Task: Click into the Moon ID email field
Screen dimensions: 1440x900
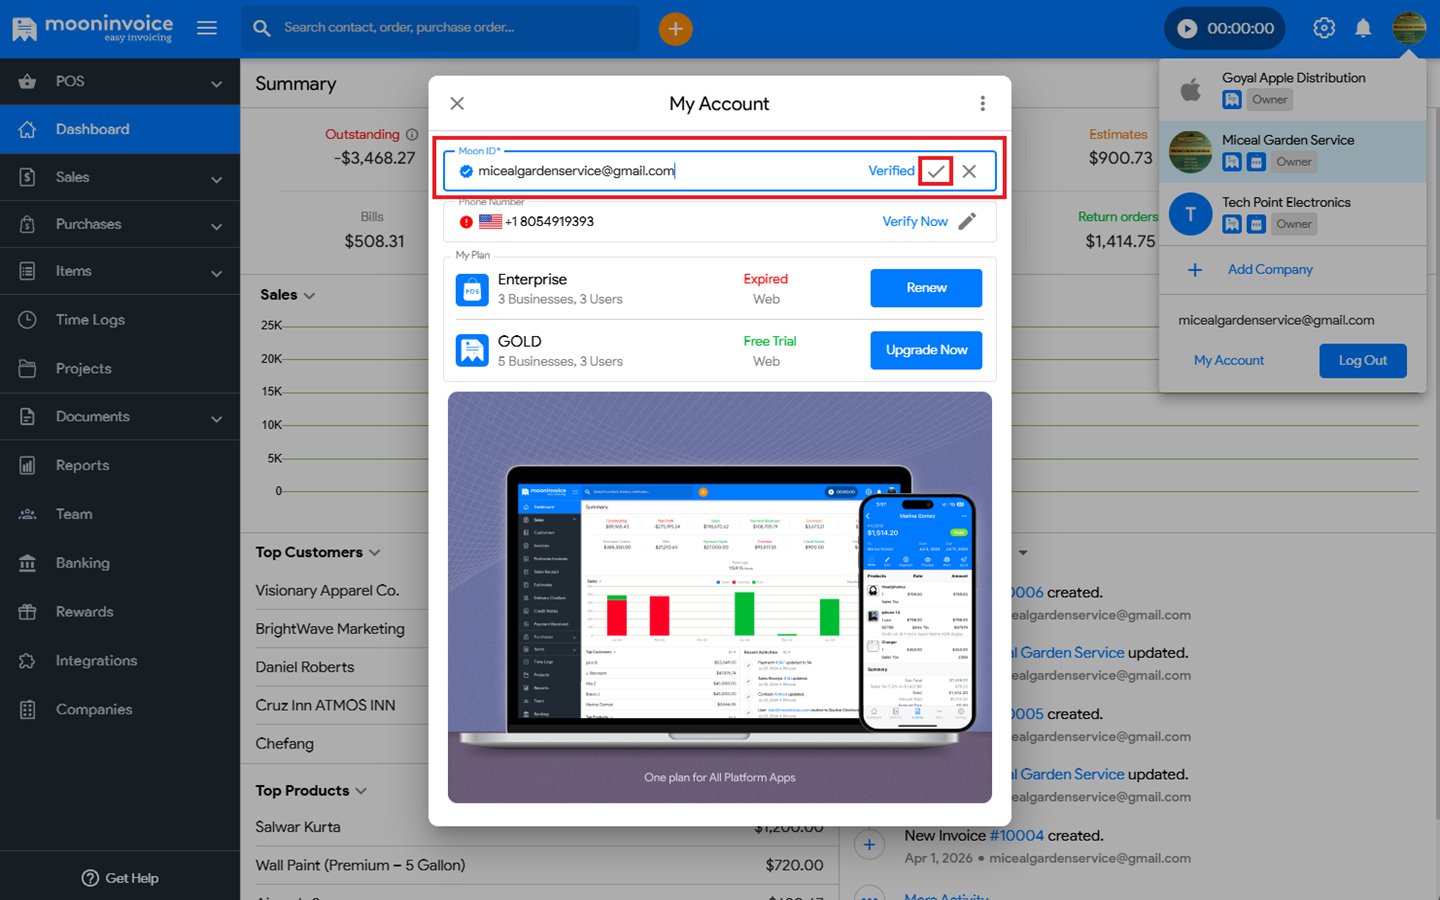Action: [x=660, y=171]
